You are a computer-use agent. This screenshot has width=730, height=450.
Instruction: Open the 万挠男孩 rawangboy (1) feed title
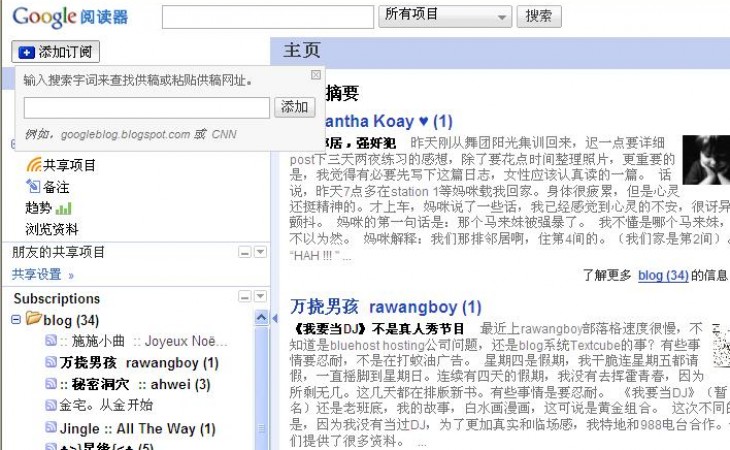(385, 307)
